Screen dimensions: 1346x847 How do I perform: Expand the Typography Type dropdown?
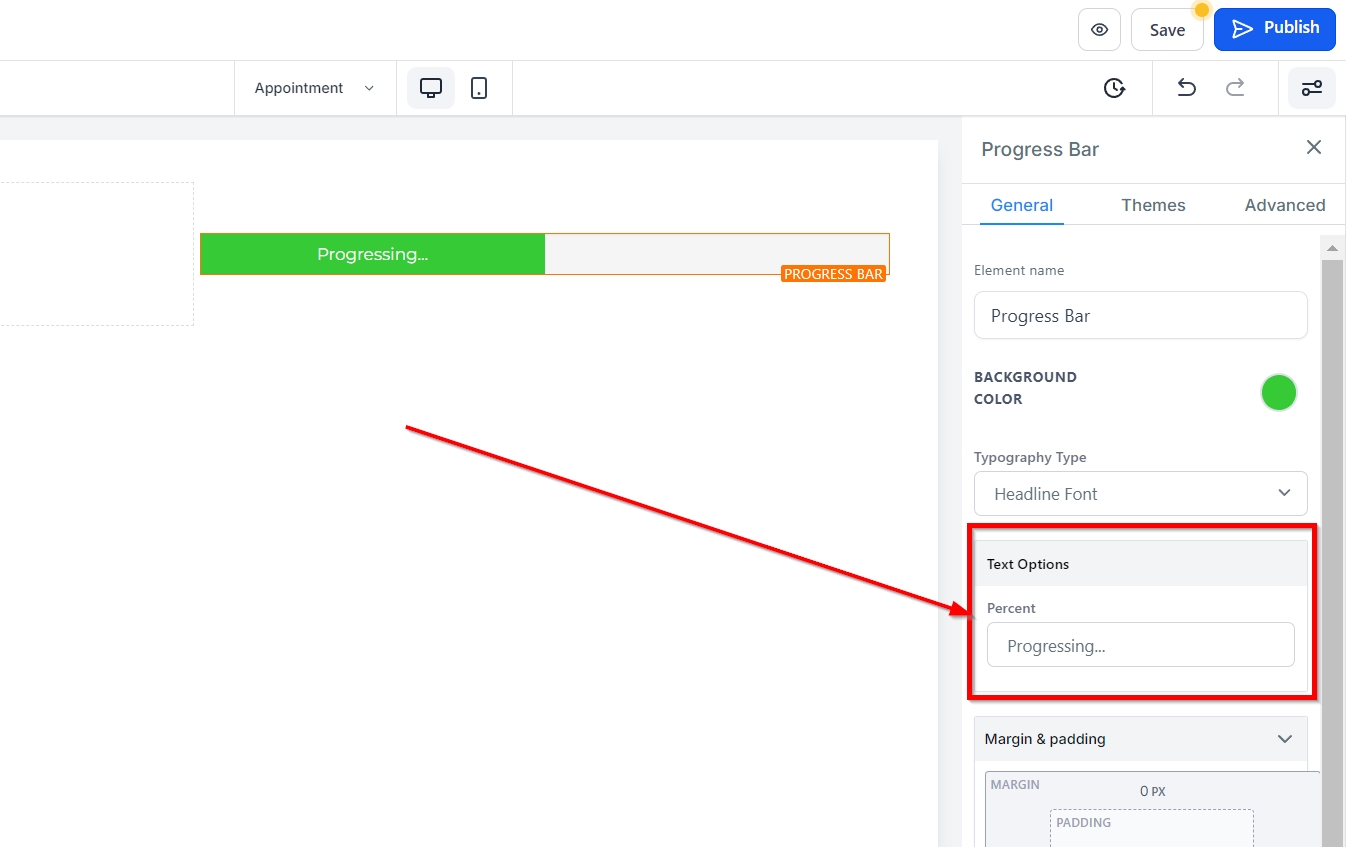click(1140, 494)
